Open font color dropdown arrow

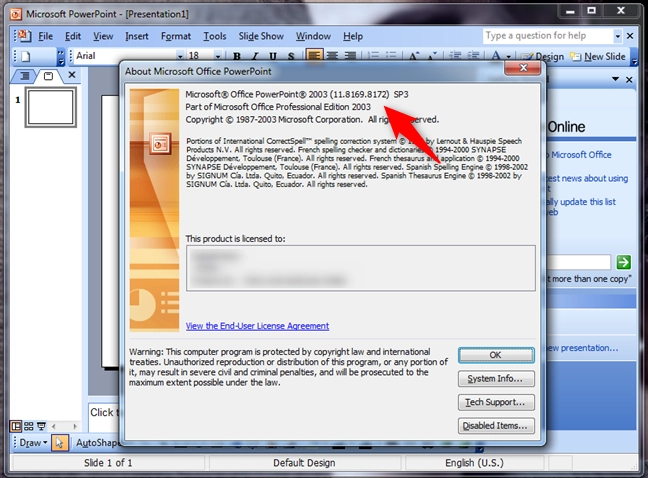click(509, 57)
